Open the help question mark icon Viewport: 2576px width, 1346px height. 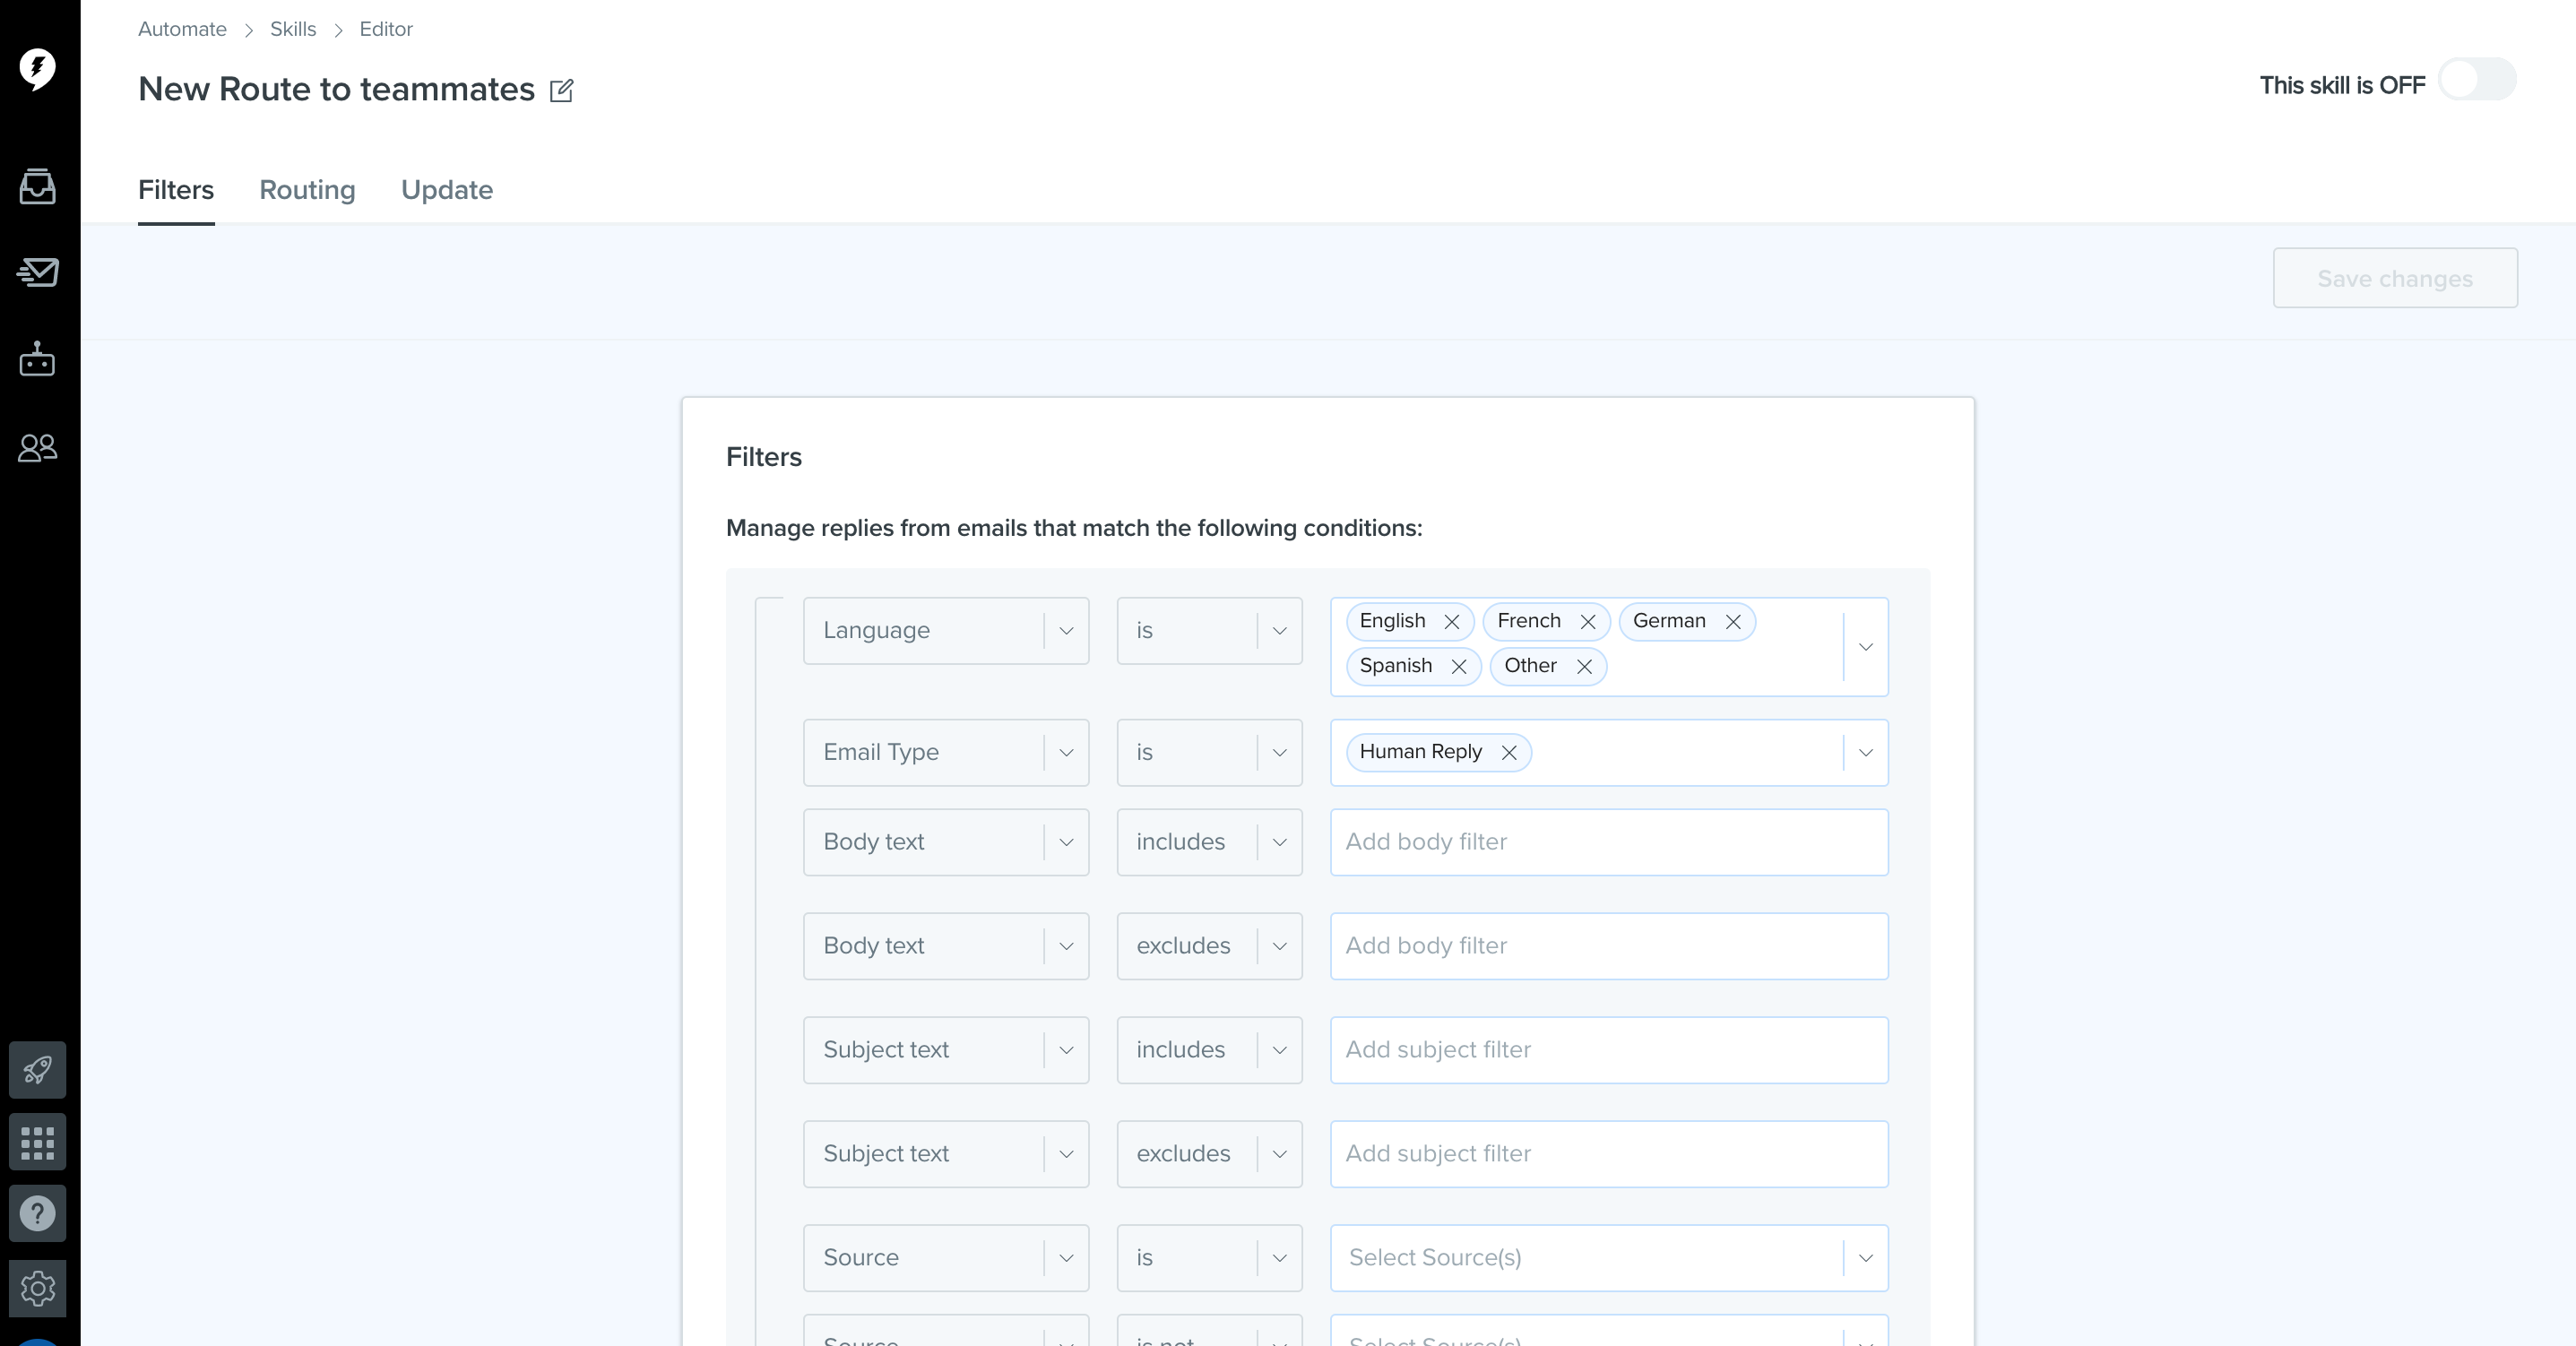click(38, 1213)
